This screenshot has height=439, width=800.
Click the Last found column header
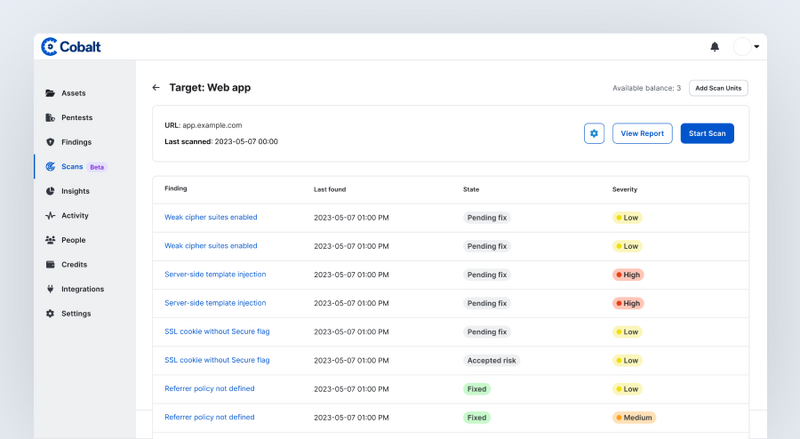pos(330,189)
